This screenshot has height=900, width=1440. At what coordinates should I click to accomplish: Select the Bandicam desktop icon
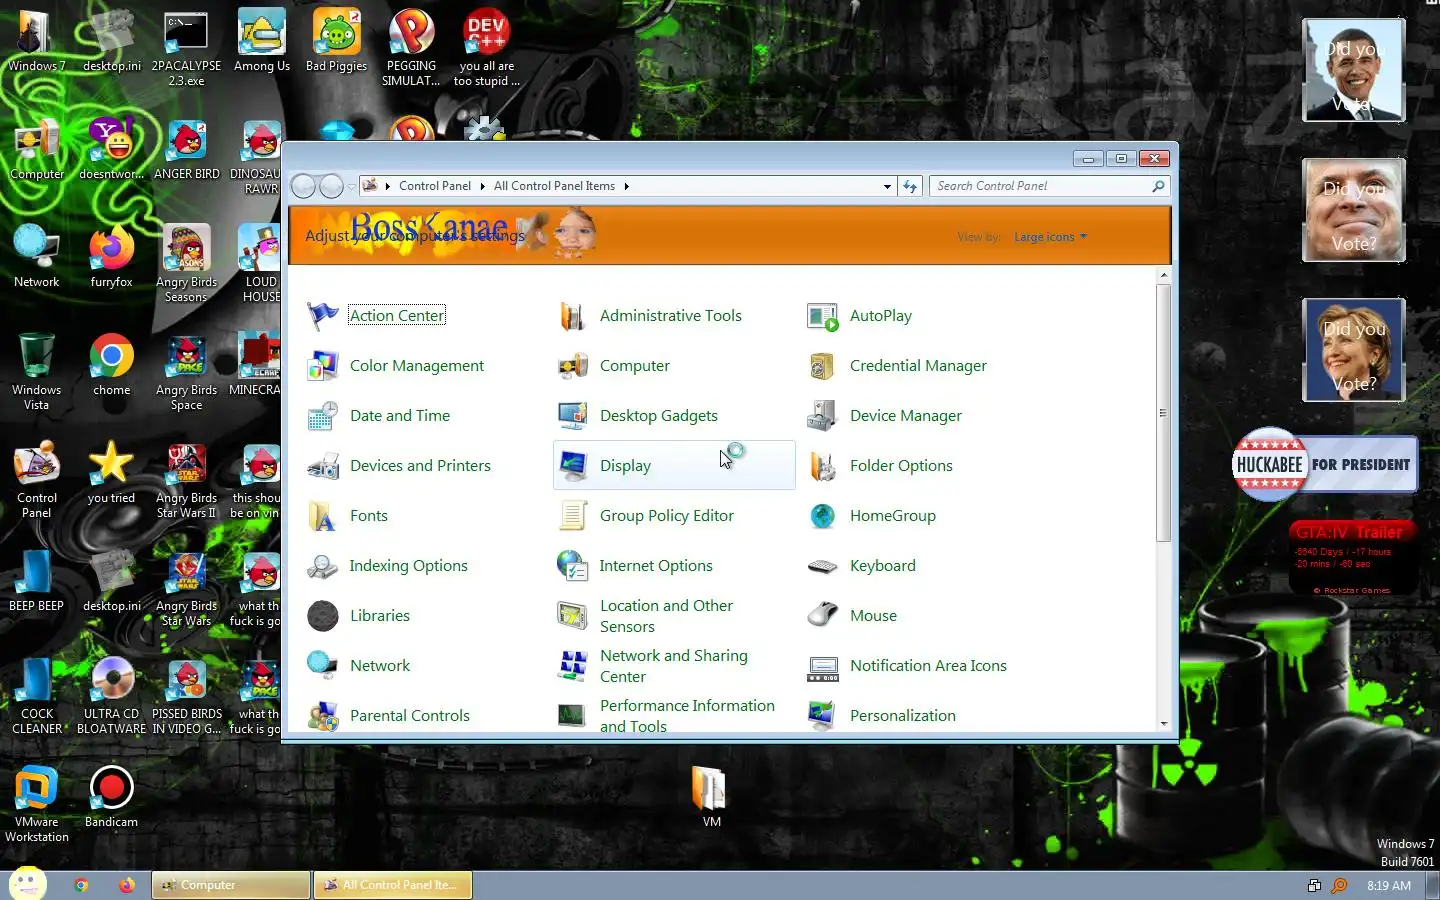point(111,797)
